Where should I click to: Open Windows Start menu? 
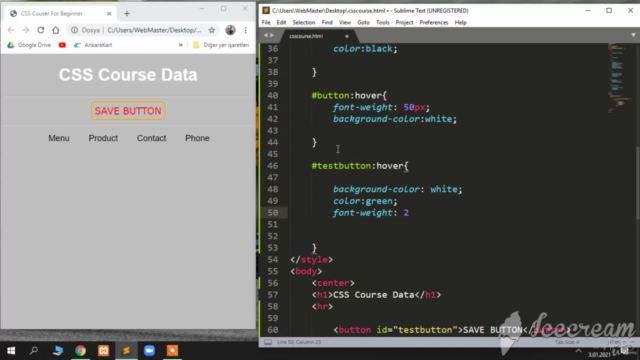(11, 351)
